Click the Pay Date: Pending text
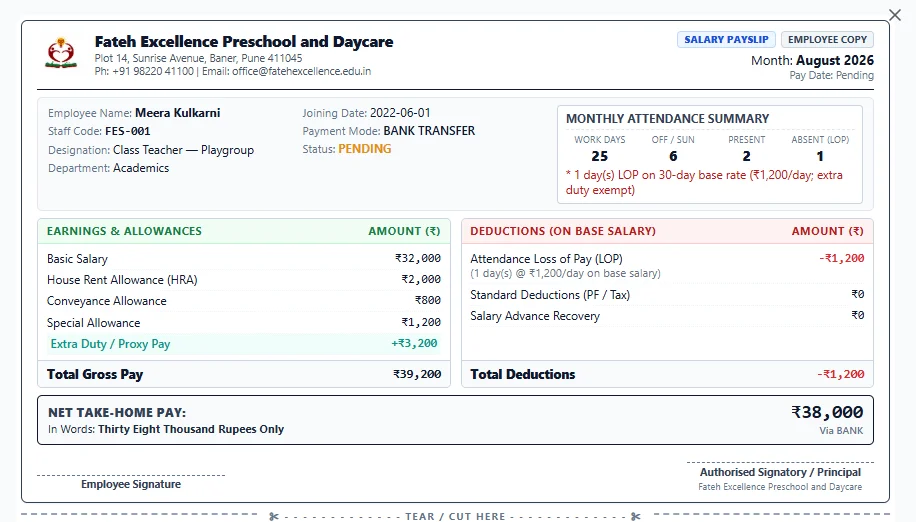This screenshot has height=522, width=916. (x=831, y=75)
